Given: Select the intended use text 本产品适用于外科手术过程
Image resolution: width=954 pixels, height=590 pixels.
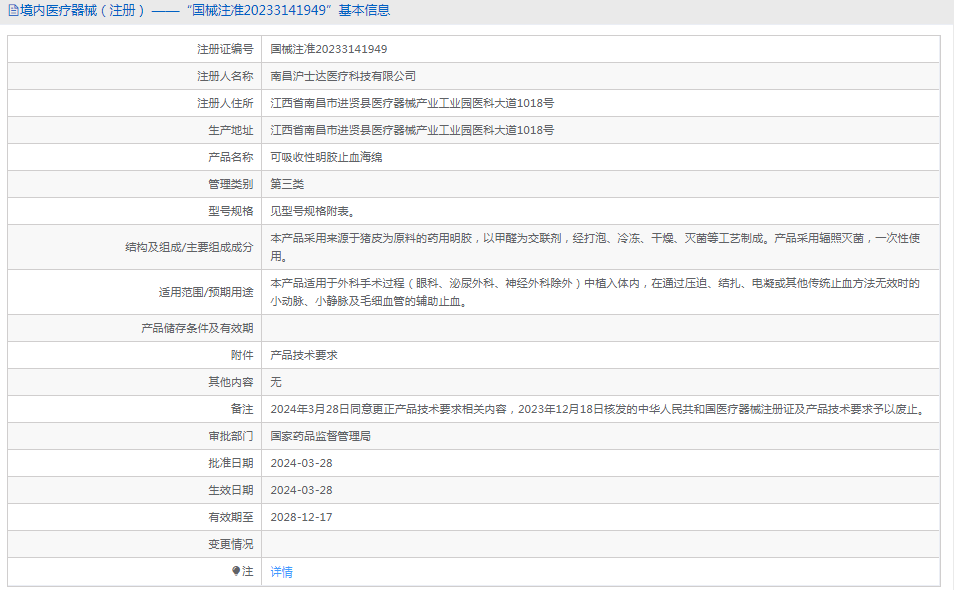Looking at the screenshot, I should [x=595, y=292].
